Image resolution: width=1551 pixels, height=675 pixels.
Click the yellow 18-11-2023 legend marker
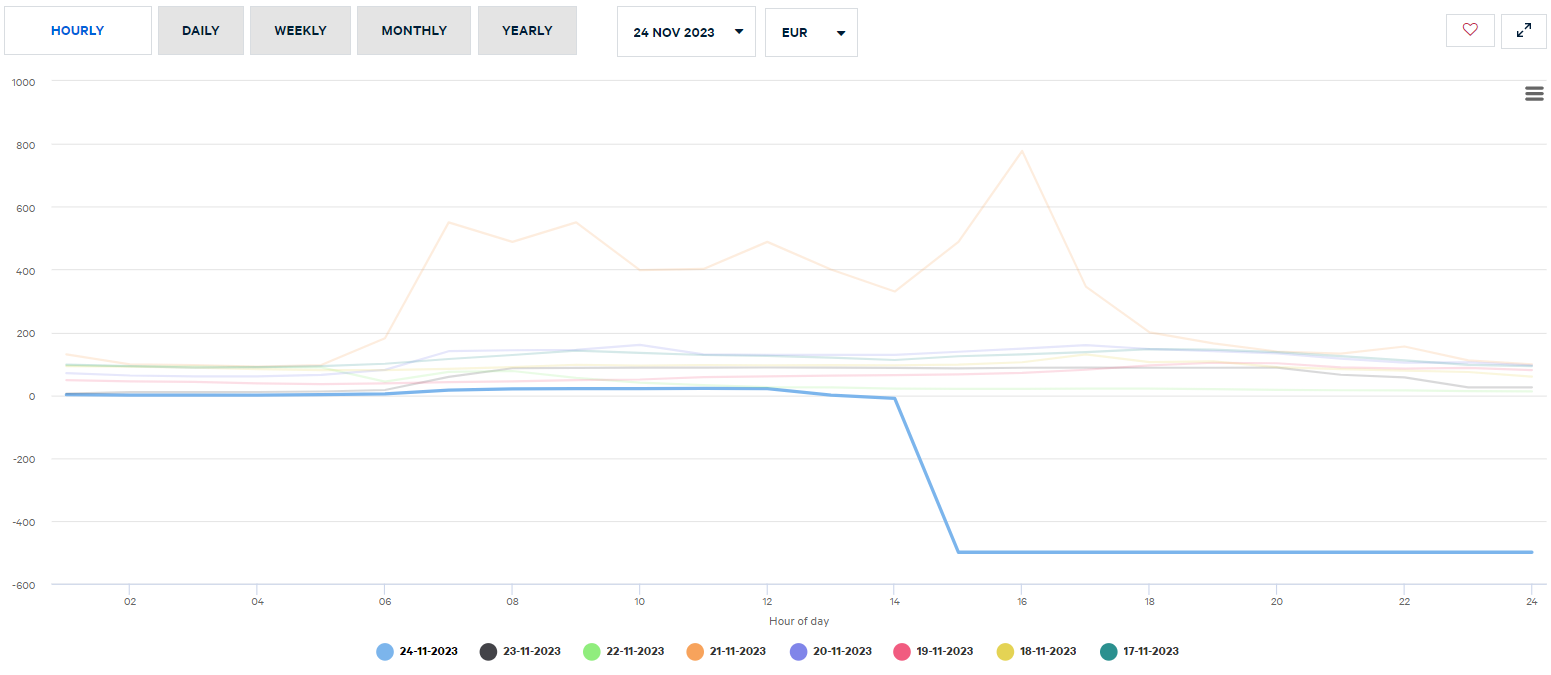coord(1006,651)
